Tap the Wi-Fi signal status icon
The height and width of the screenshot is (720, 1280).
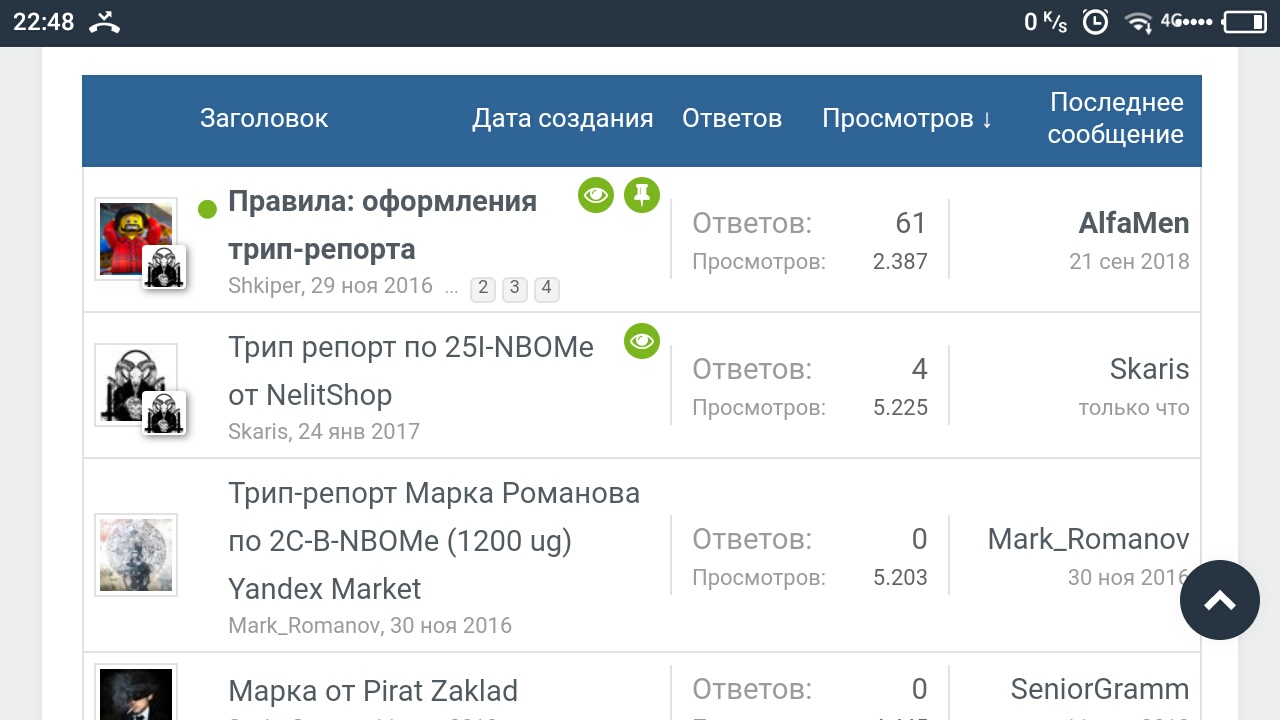[1138, 22]
